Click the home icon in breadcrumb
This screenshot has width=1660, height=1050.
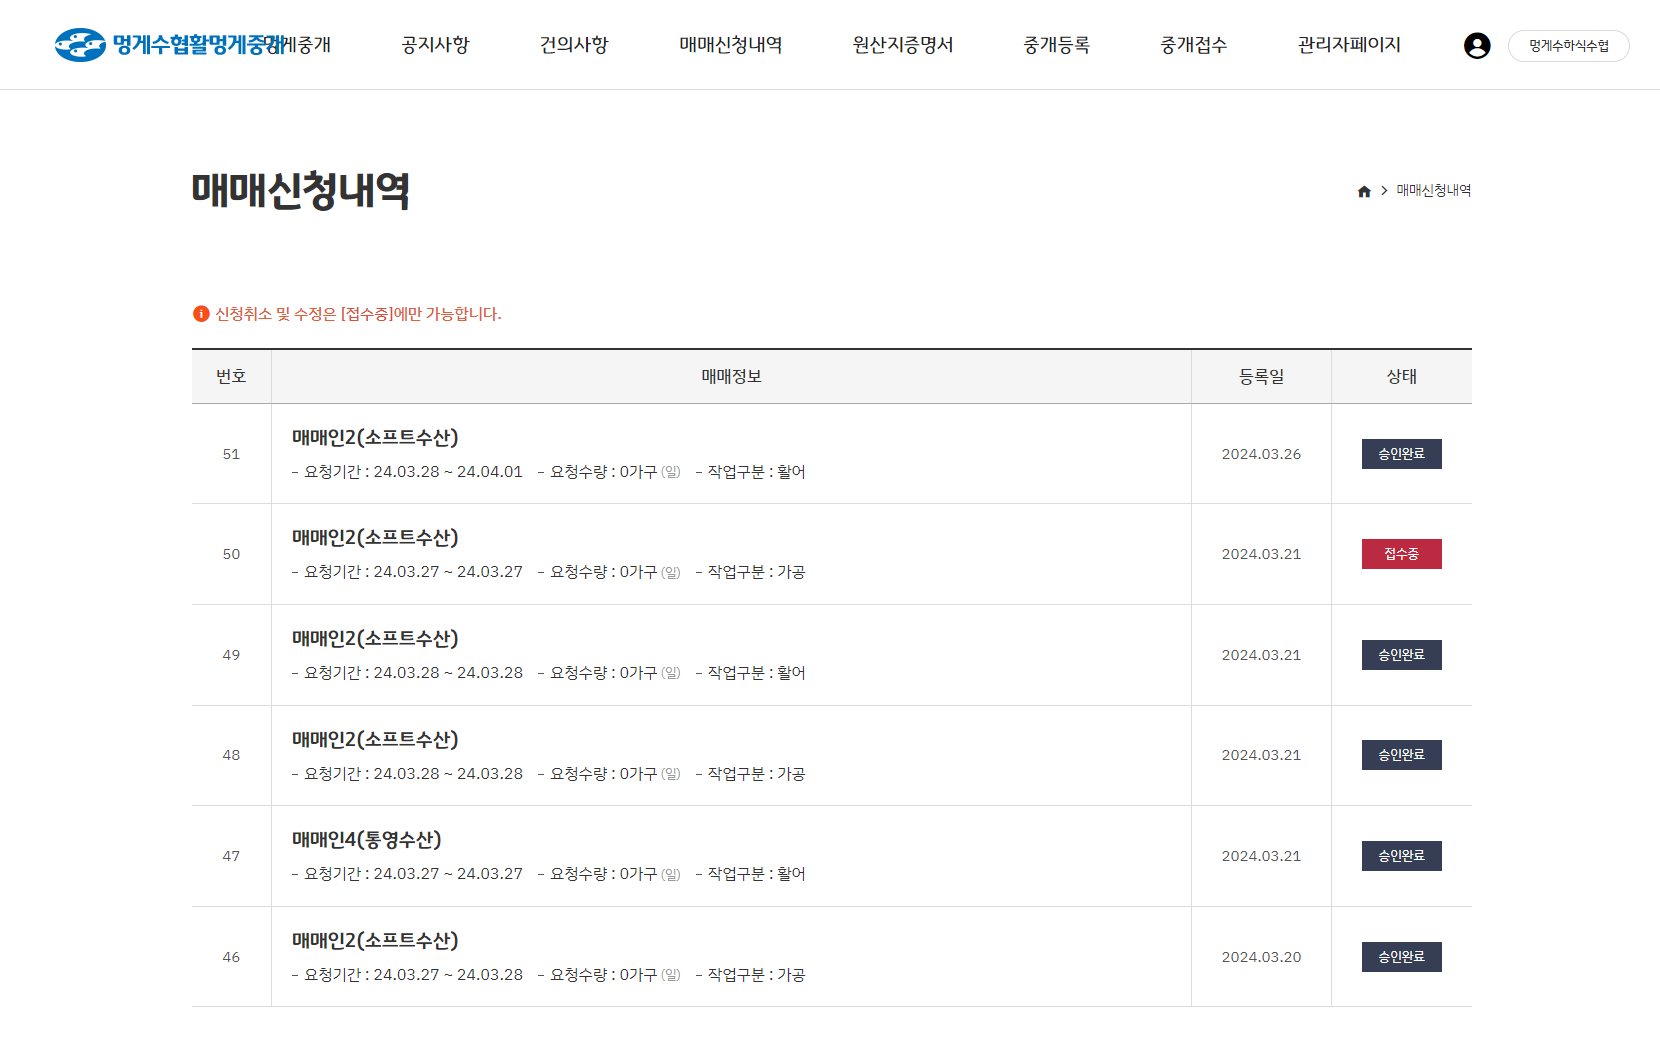pos(1364,191)
